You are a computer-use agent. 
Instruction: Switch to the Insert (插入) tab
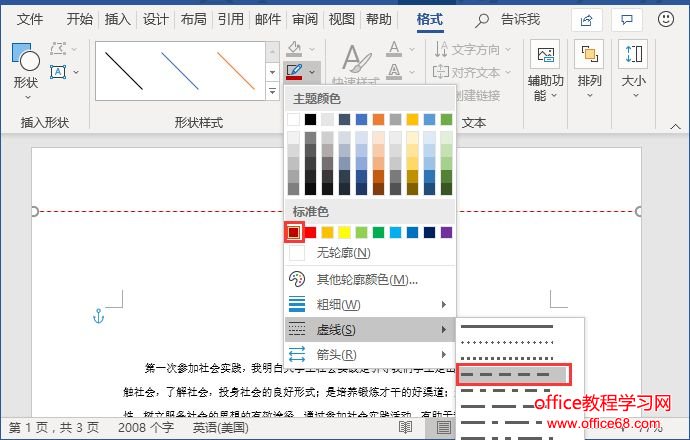(x=117, y=19)
